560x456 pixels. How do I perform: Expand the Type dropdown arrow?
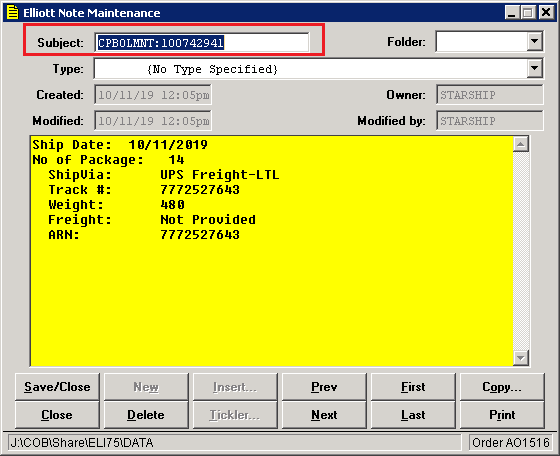click(534, 69)
